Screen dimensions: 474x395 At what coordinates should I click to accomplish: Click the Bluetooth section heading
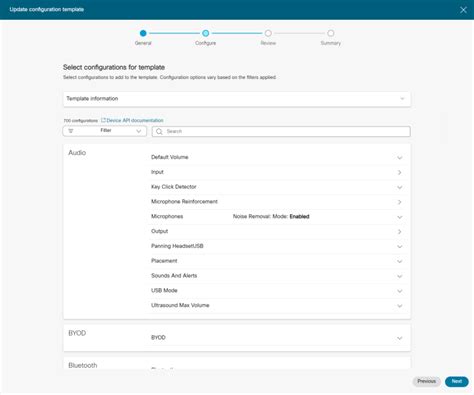[83, 365]
